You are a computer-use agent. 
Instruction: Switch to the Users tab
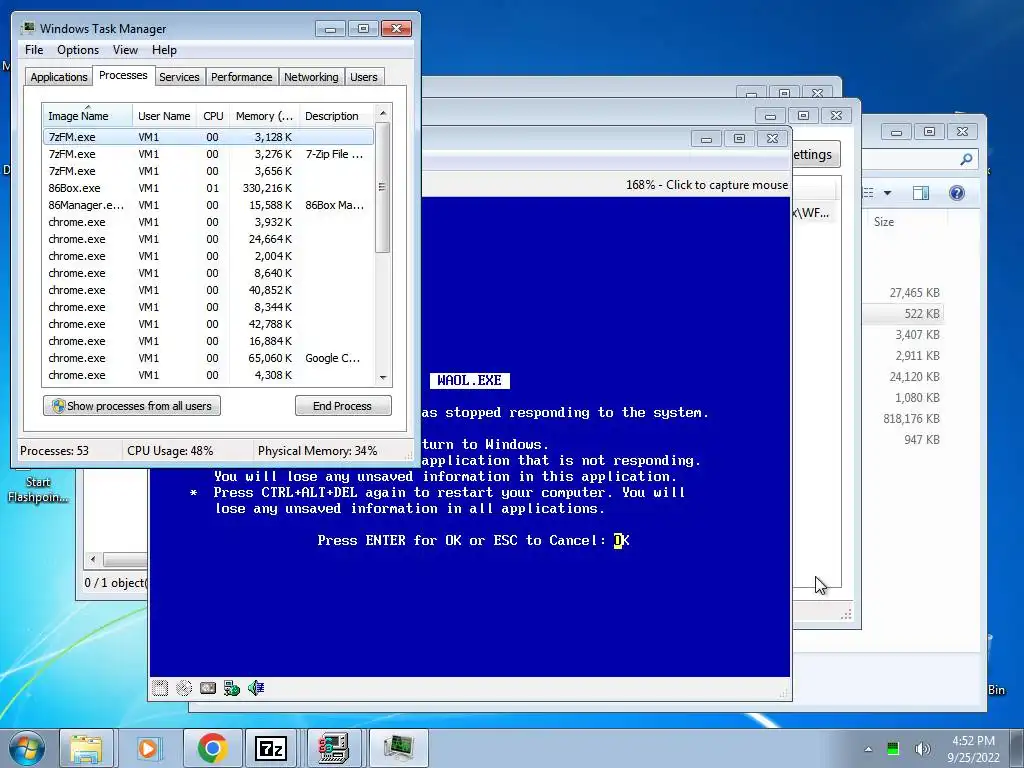point(364,77)
